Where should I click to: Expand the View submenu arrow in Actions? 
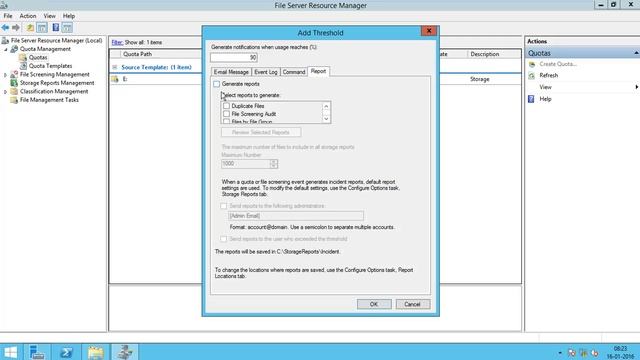[x=636, y=87]
